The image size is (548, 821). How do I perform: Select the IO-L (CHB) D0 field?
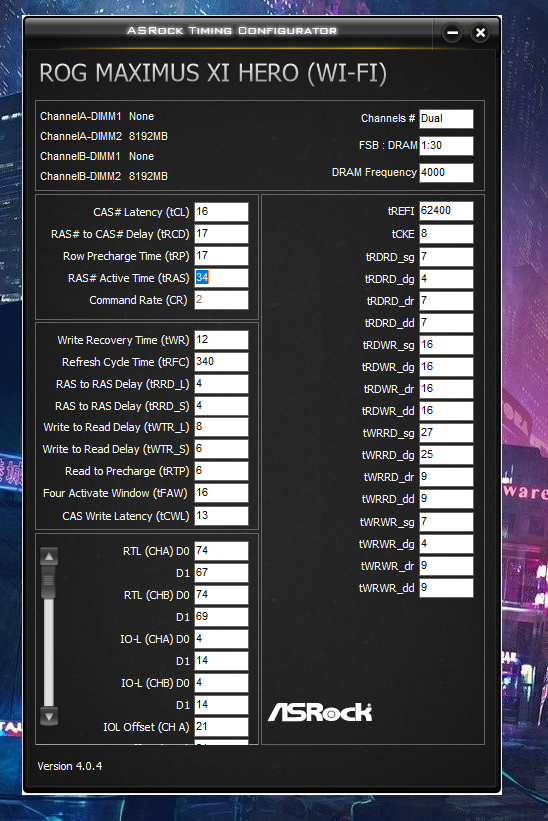[221, 683]
